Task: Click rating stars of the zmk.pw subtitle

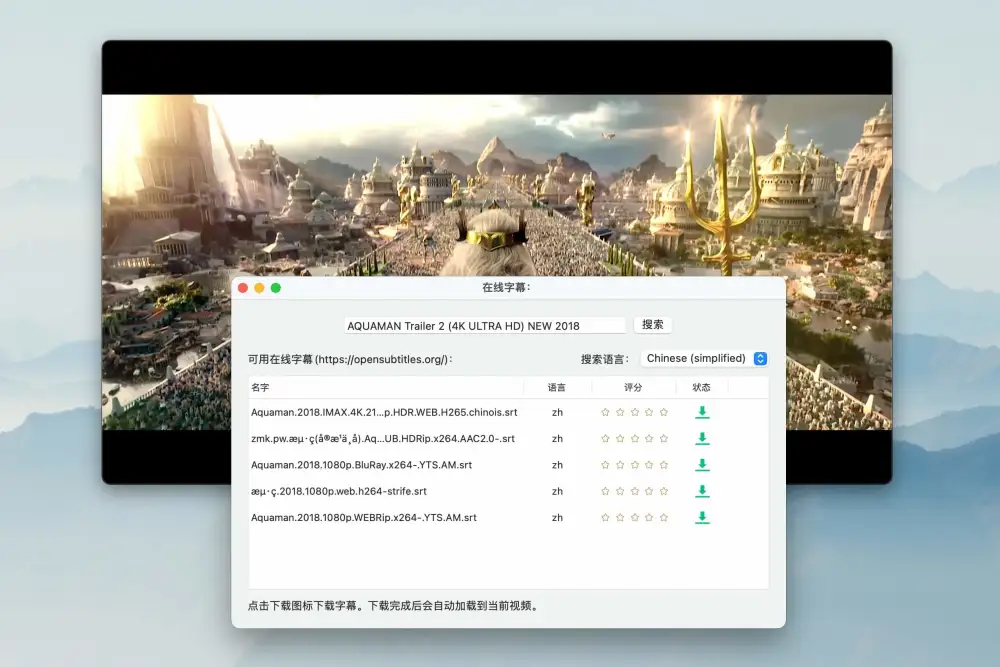Action: click(x=635, y=439)
